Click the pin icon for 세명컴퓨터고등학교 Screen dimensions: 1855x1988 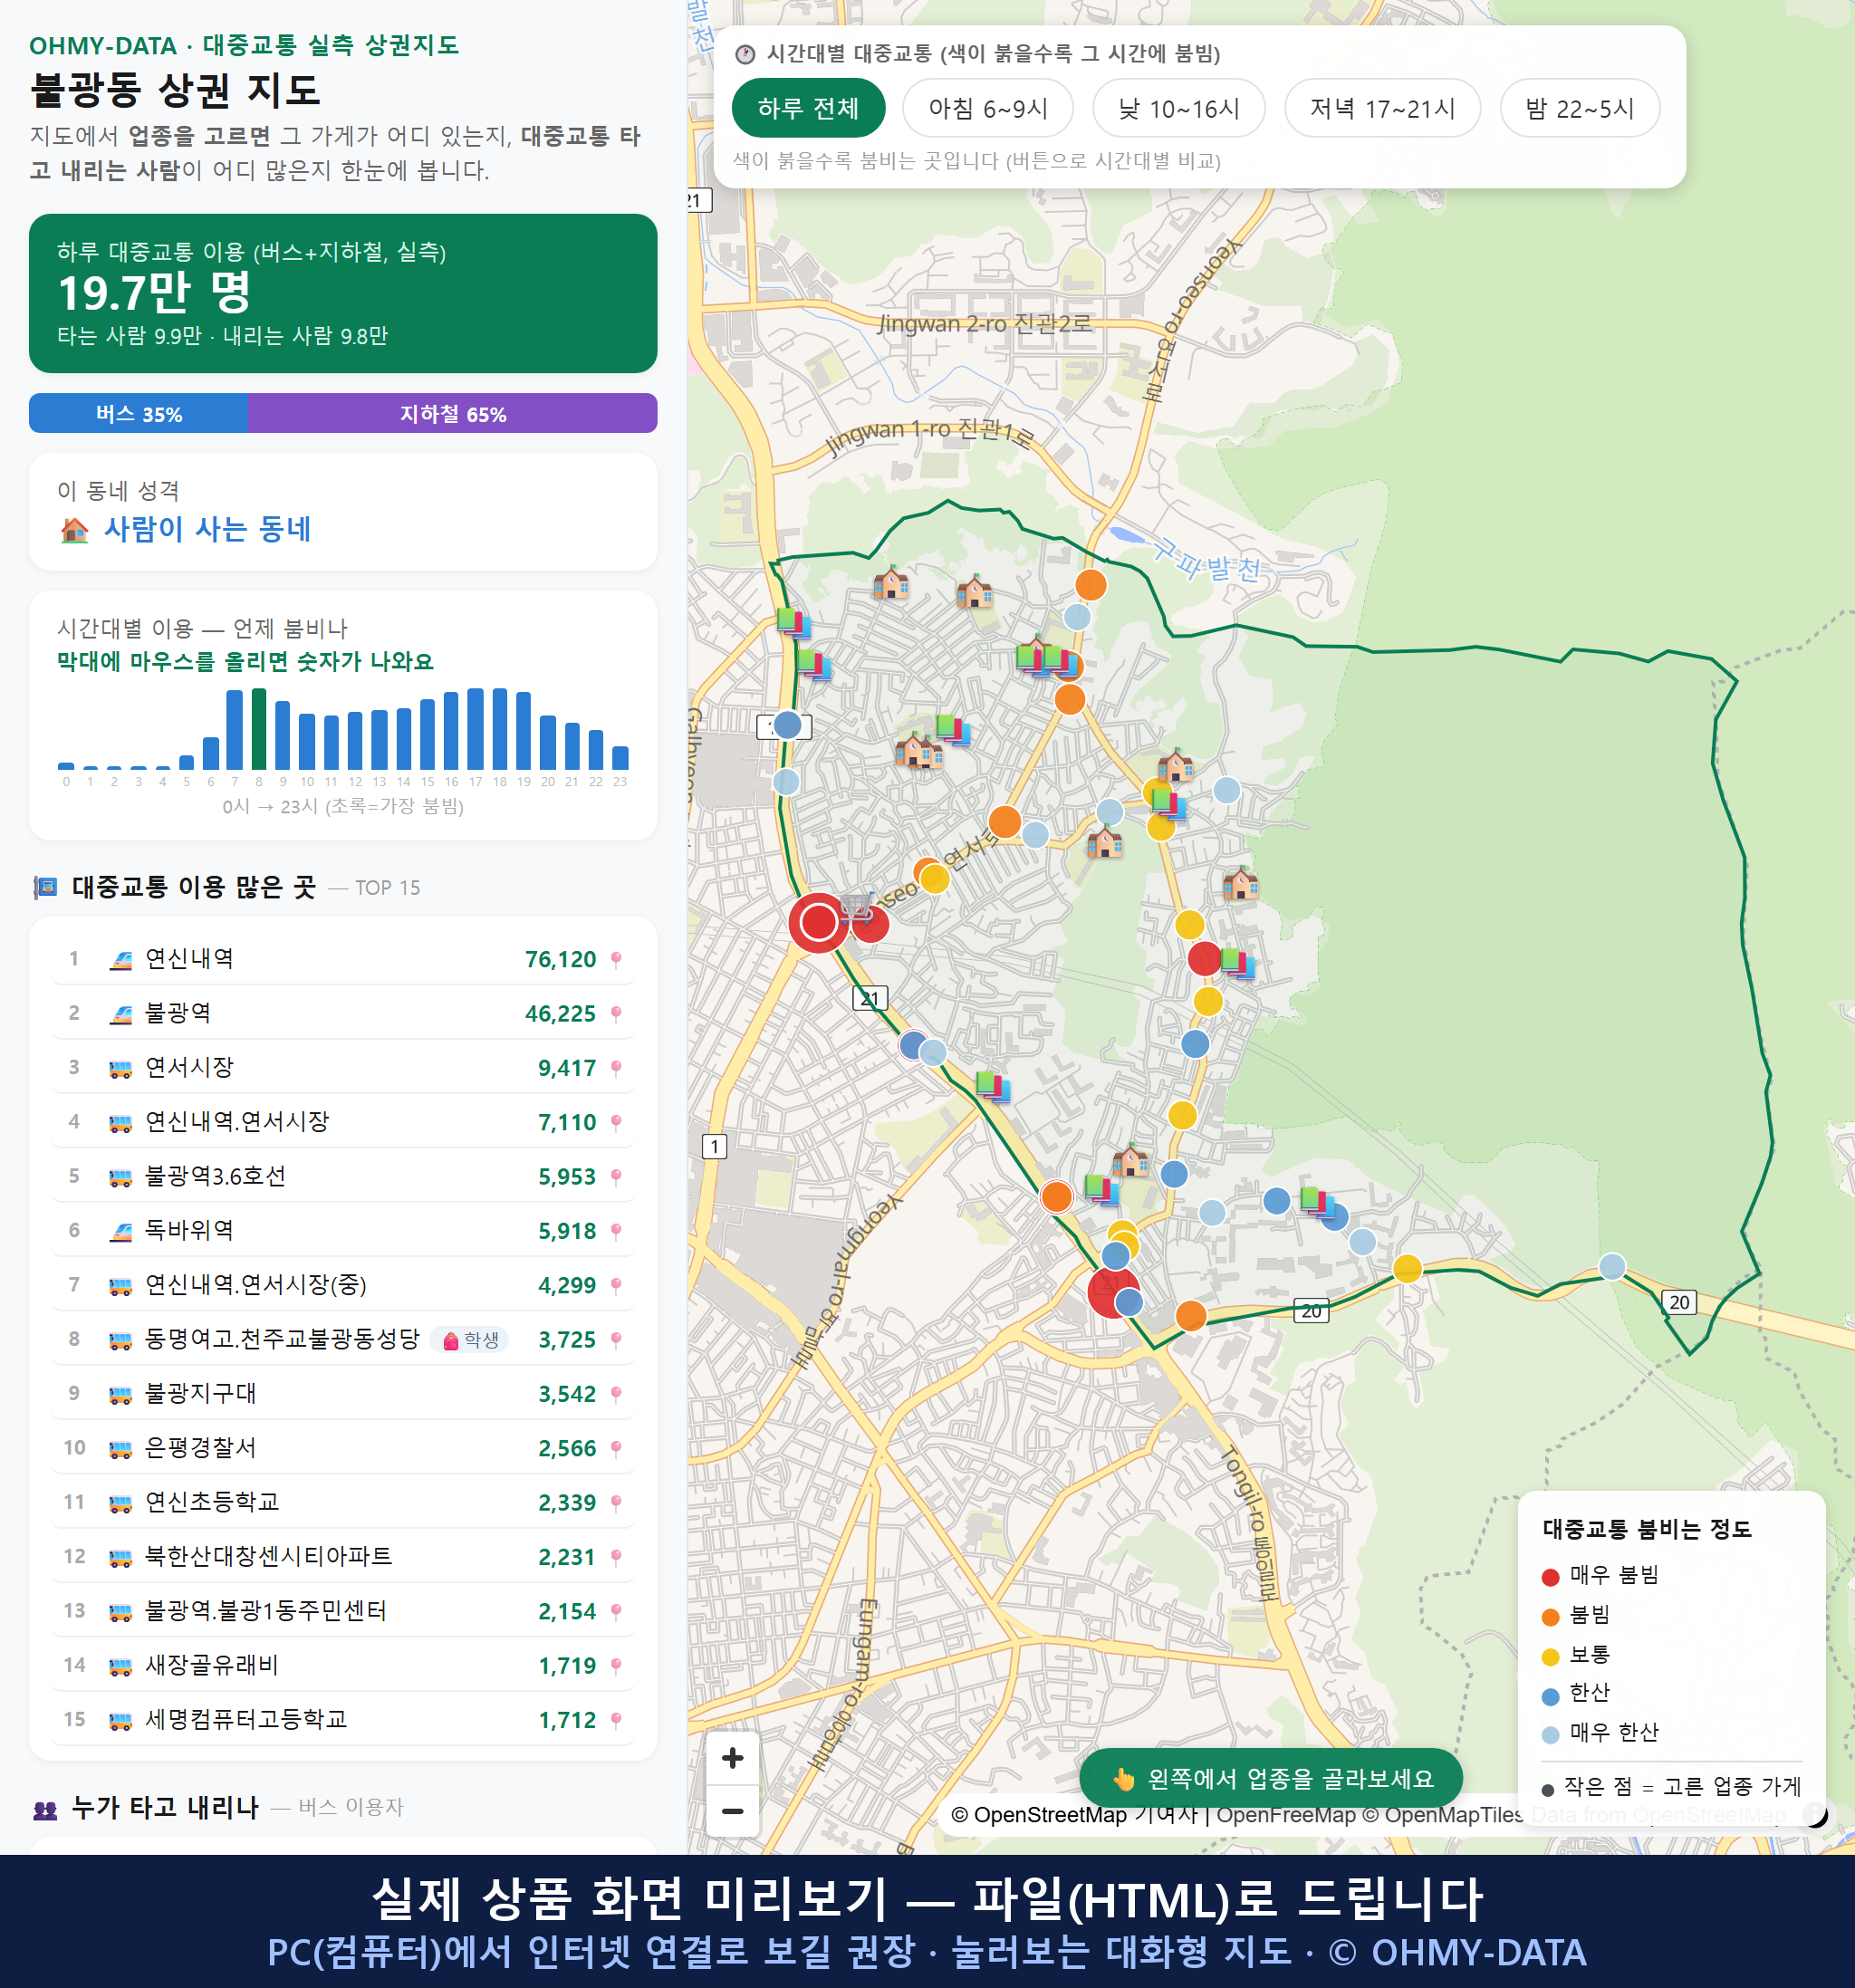coord(616,1720)
